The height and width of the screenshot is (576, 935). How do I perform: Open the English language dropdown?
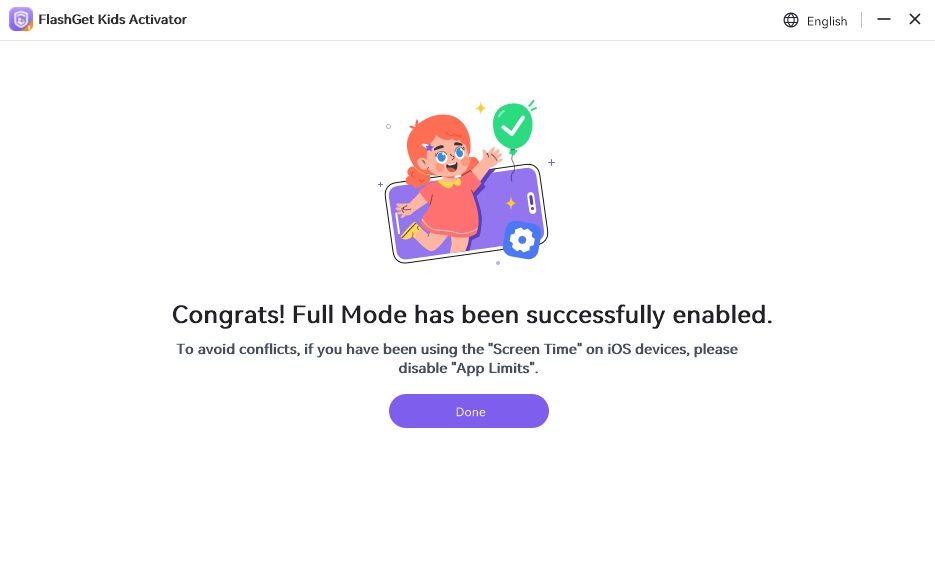click(826, 21)
